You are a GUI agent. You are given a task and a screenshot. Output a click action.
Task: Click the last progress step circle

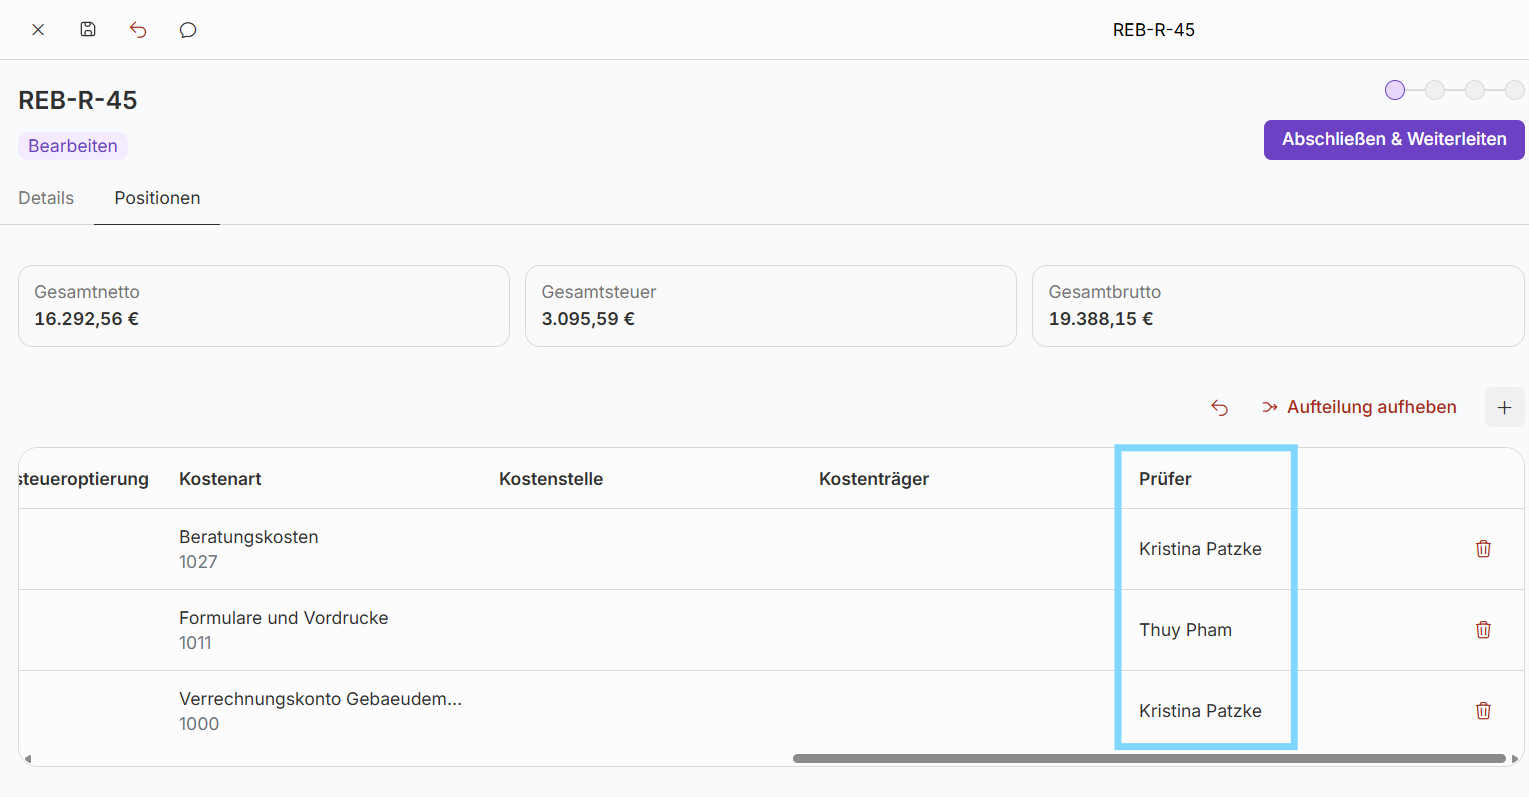click(x=1514, y=90)
